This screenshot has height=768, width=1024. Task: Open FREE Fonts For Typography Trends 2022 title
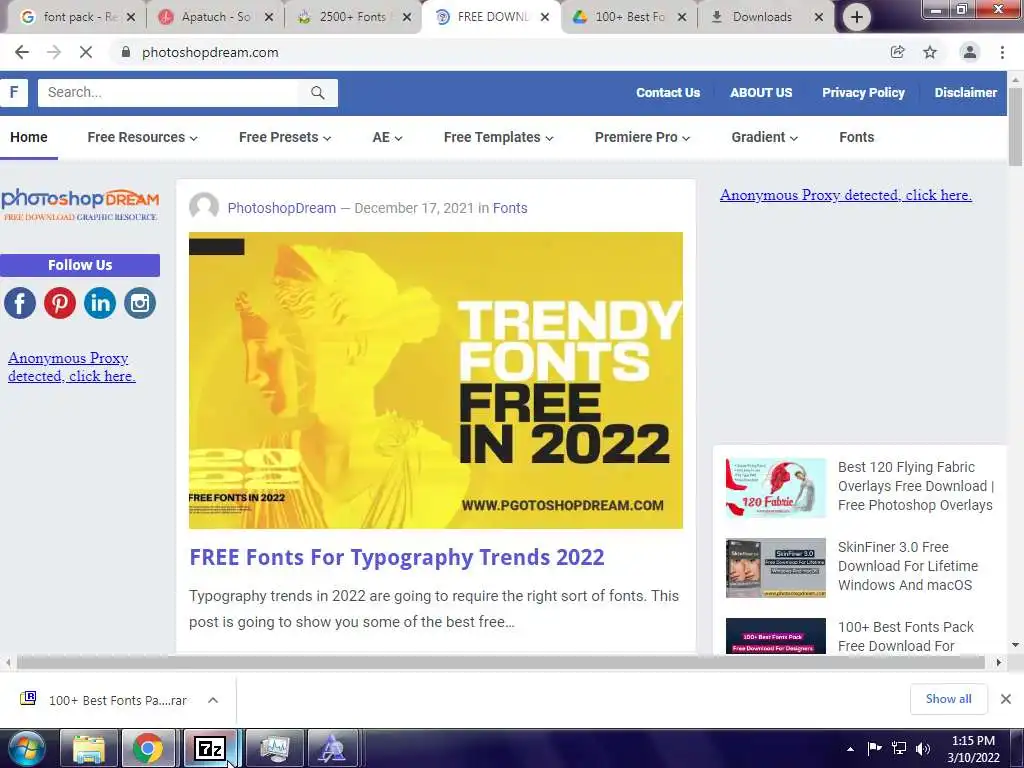[396, 557]
